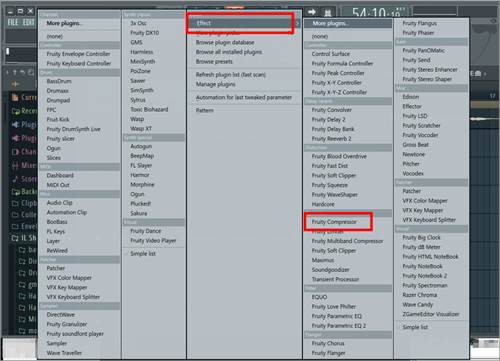
Task: Select DirectWave sampler
Action: pyautogui.click(x=61, y=315)
